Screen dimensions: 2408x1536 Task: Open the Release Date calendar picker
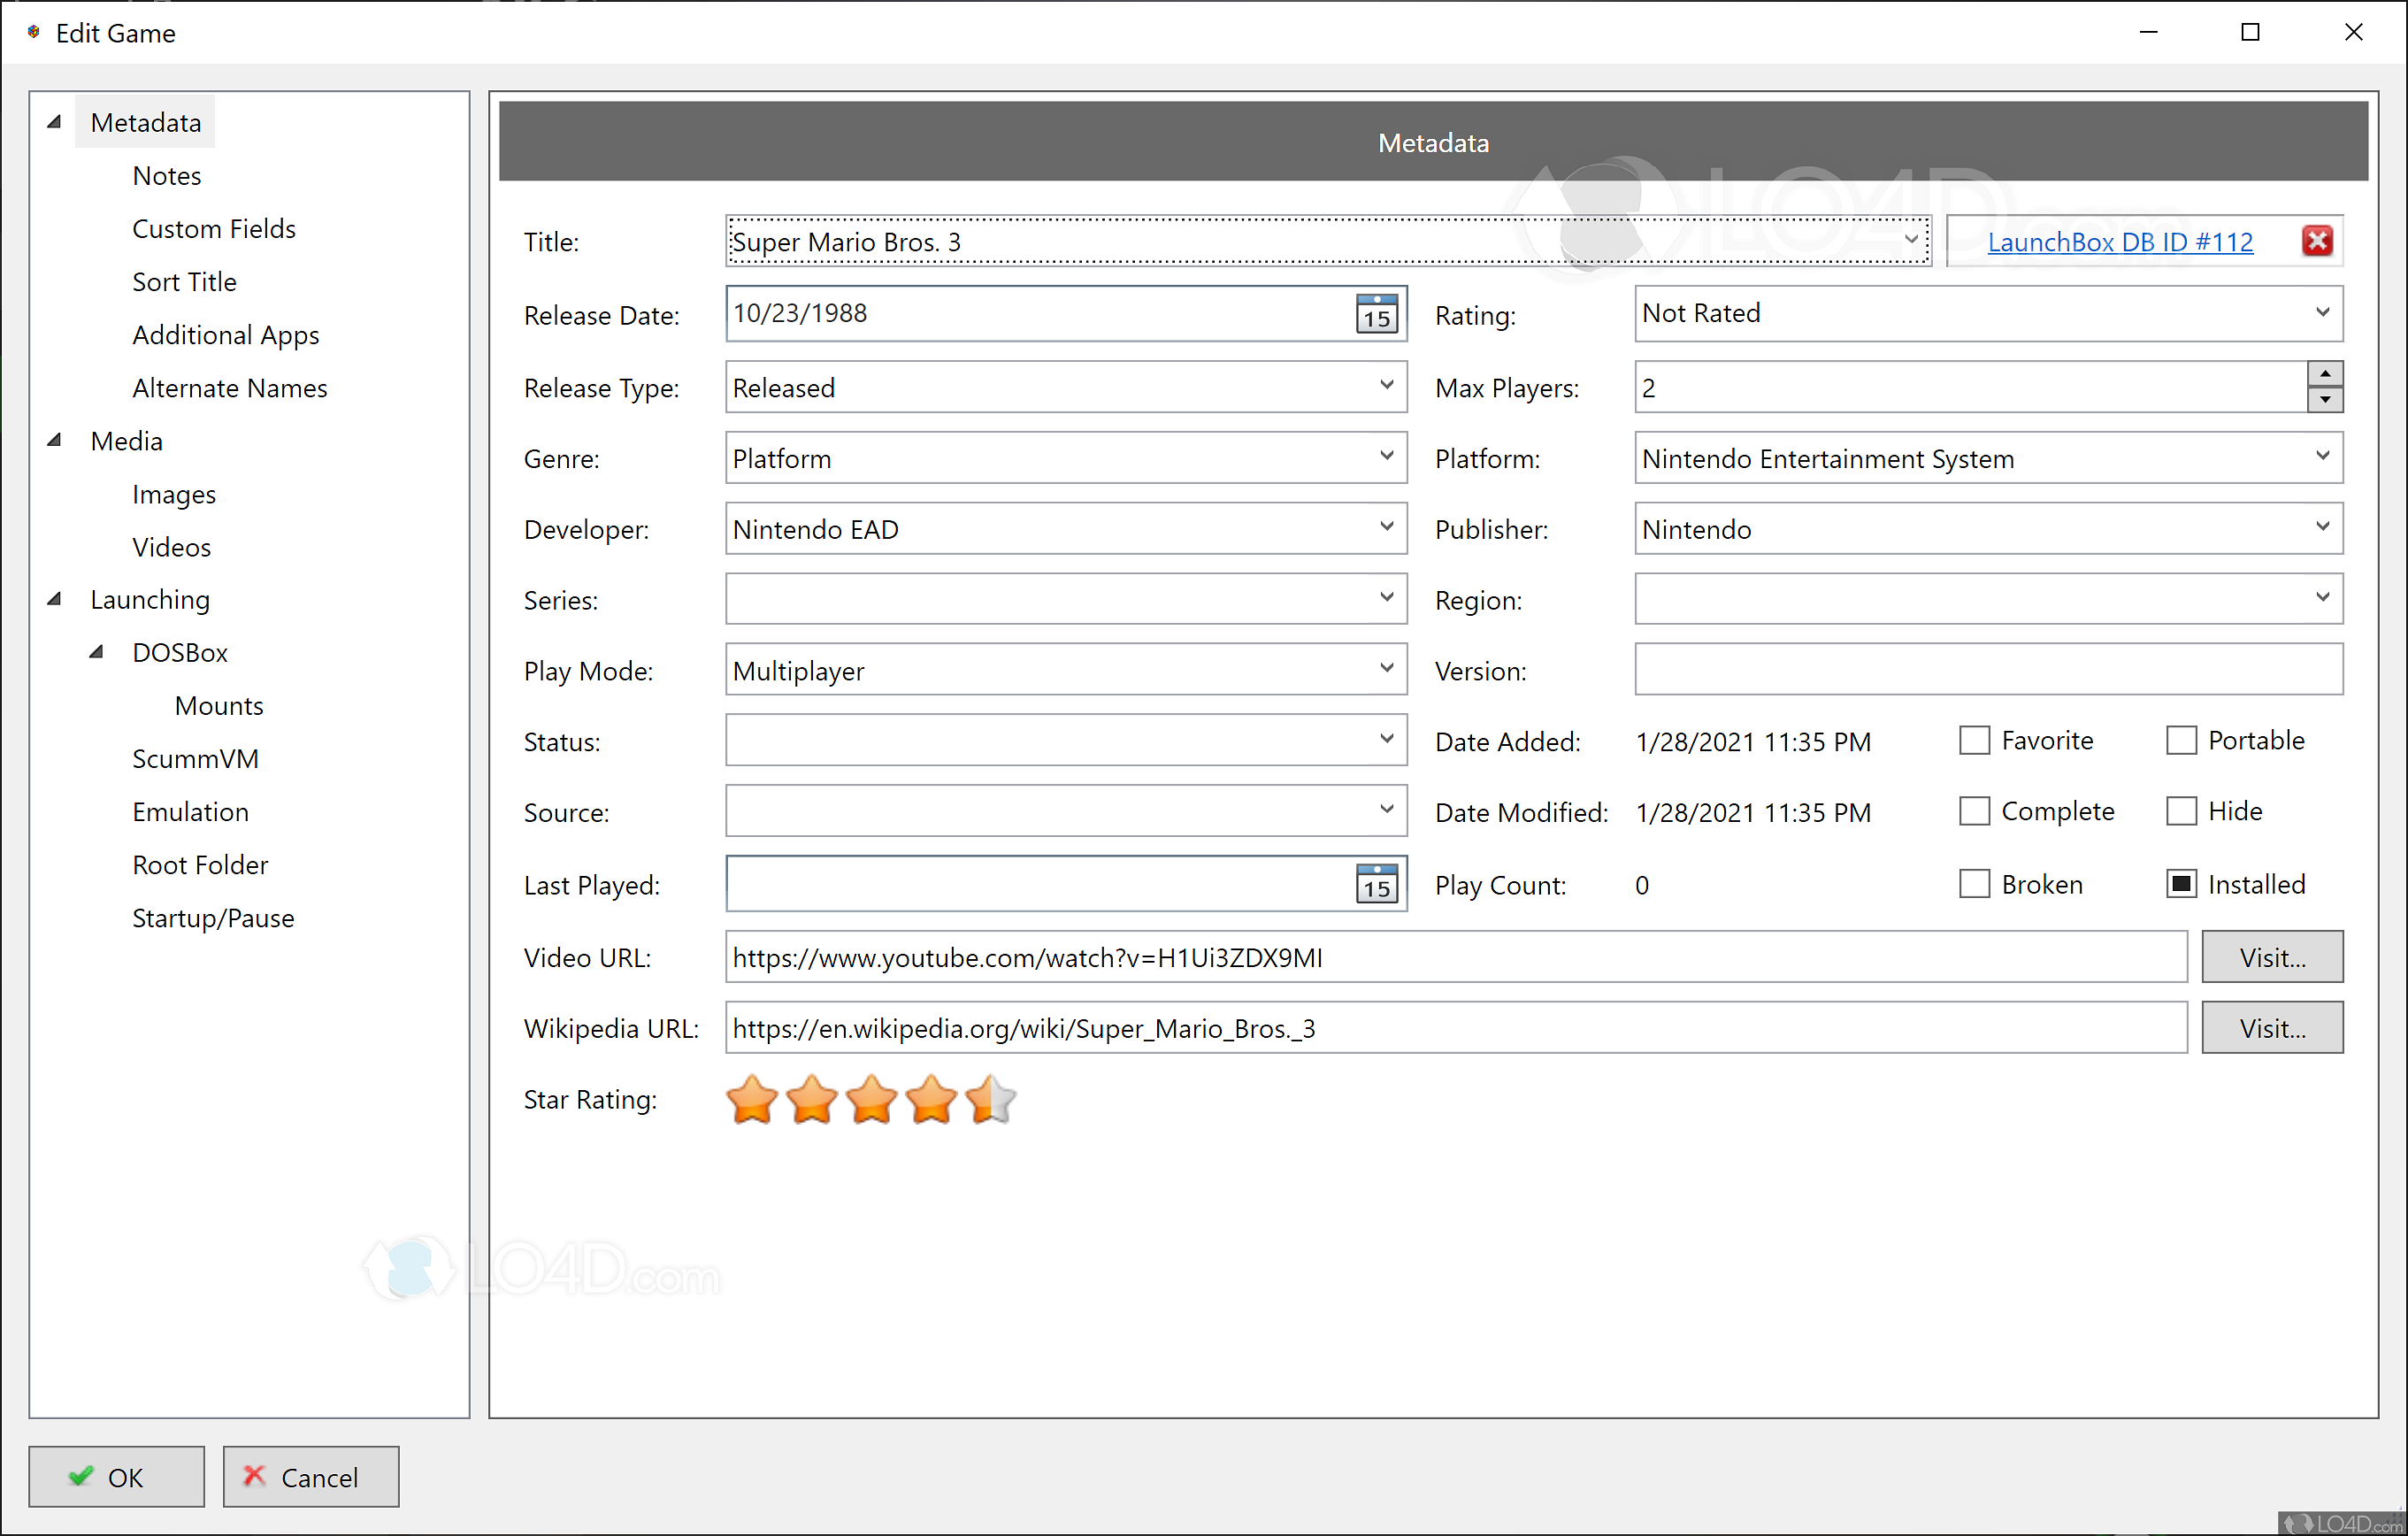pos(1376,314)
